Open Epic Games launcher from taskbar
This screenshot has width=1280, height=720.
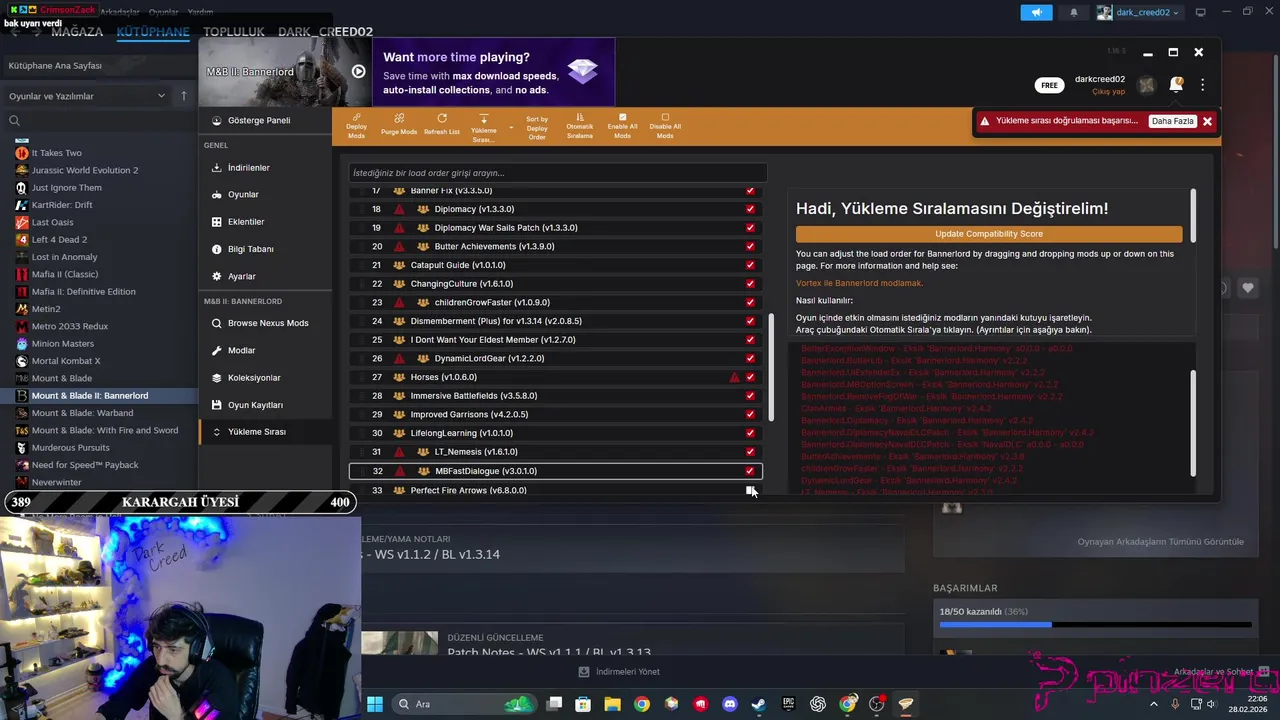[788, 704]
